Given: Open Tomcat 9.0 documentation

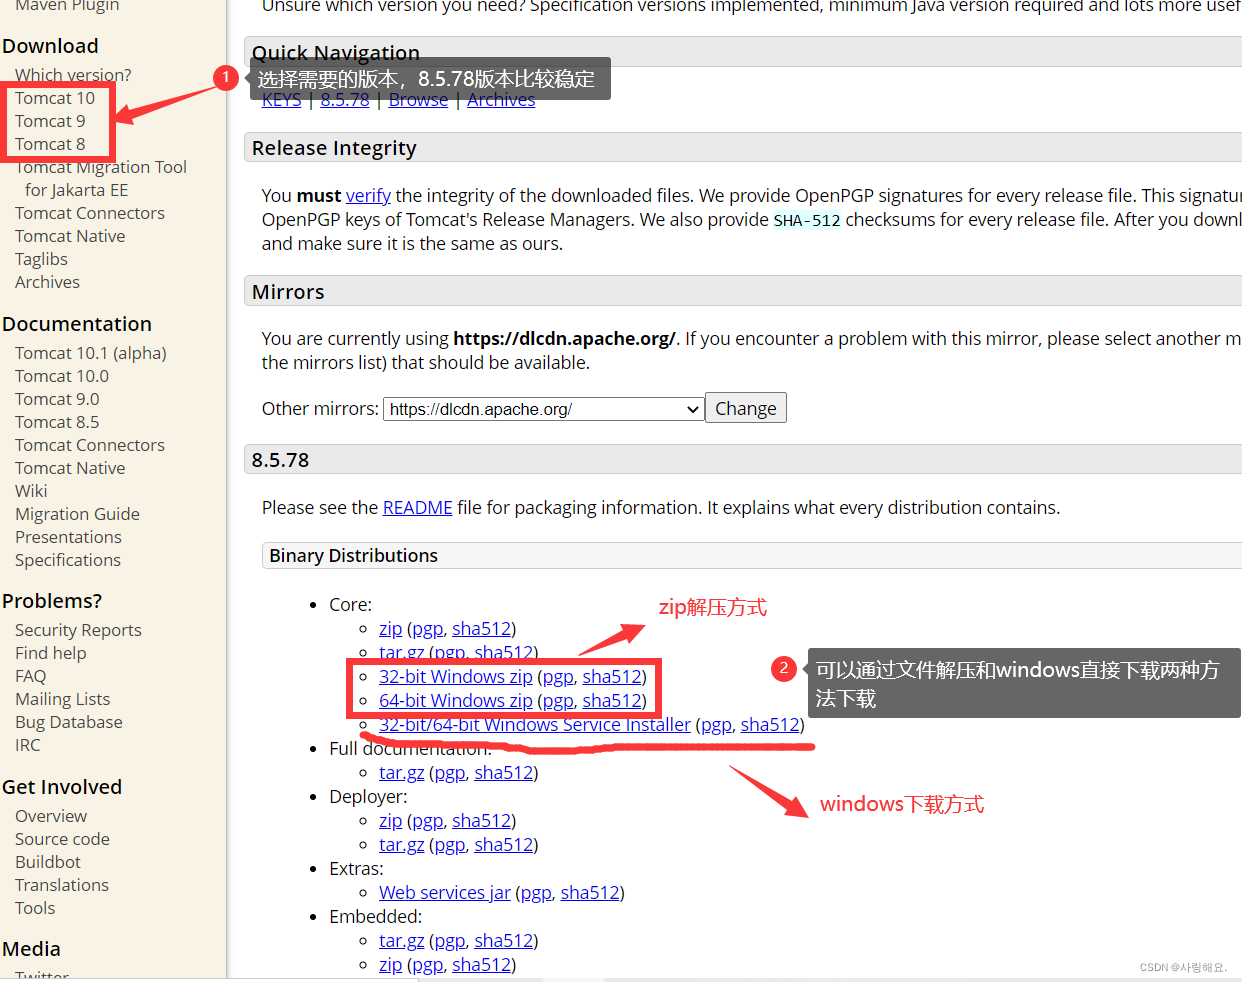Looking at the screenshot, I should (x=57, y=399).
